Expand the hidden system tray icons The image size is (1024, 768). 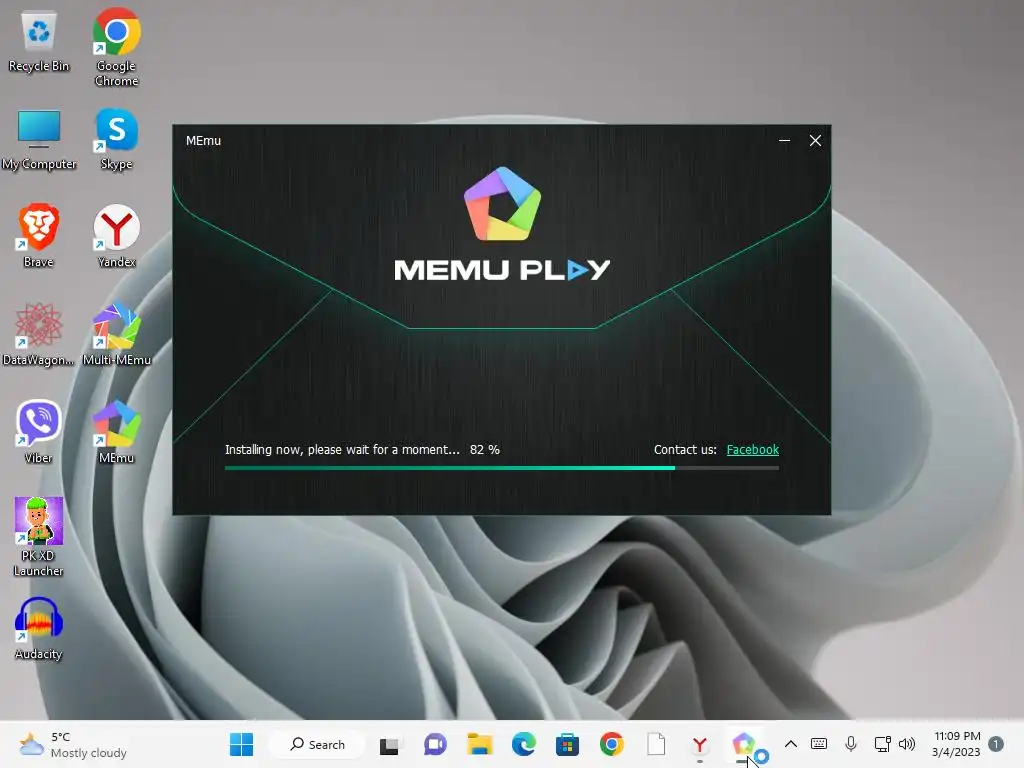tap(790, 744)
